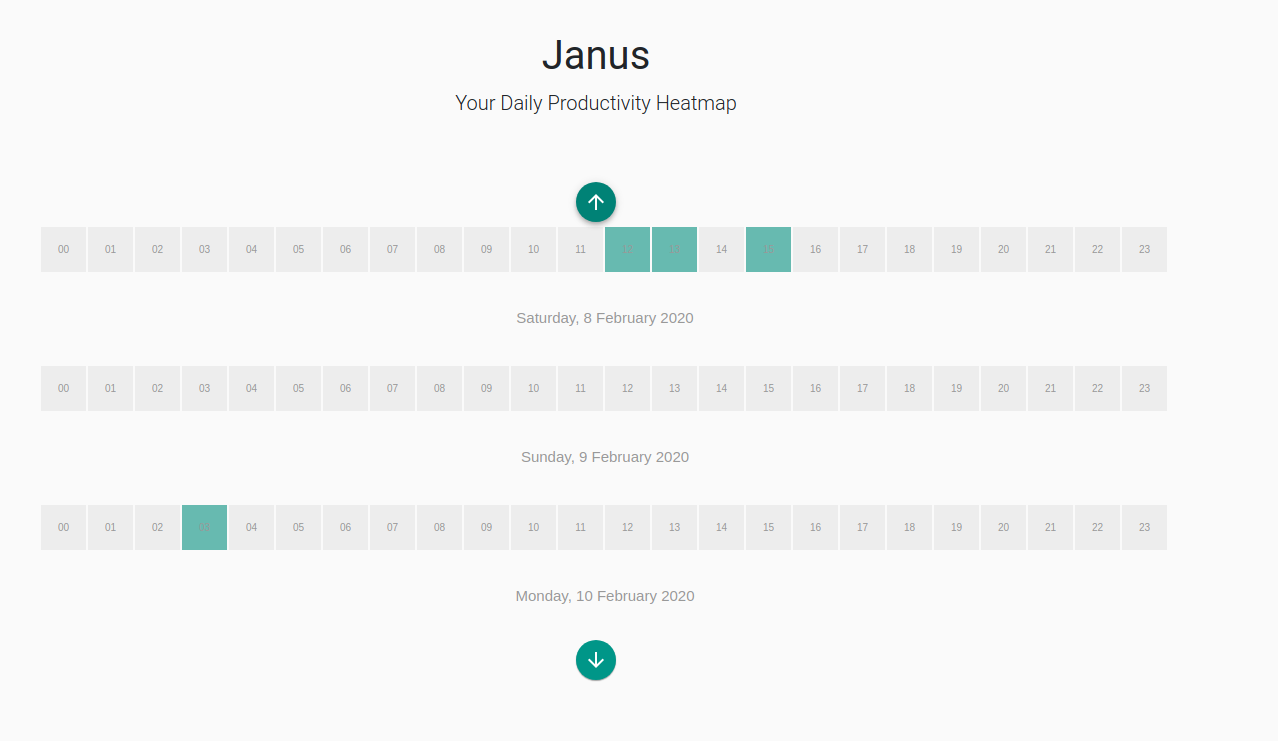The image size is (1278, 741).
Task: Click the Sunday, 9 February 2020 label
Action: point(604,456)
